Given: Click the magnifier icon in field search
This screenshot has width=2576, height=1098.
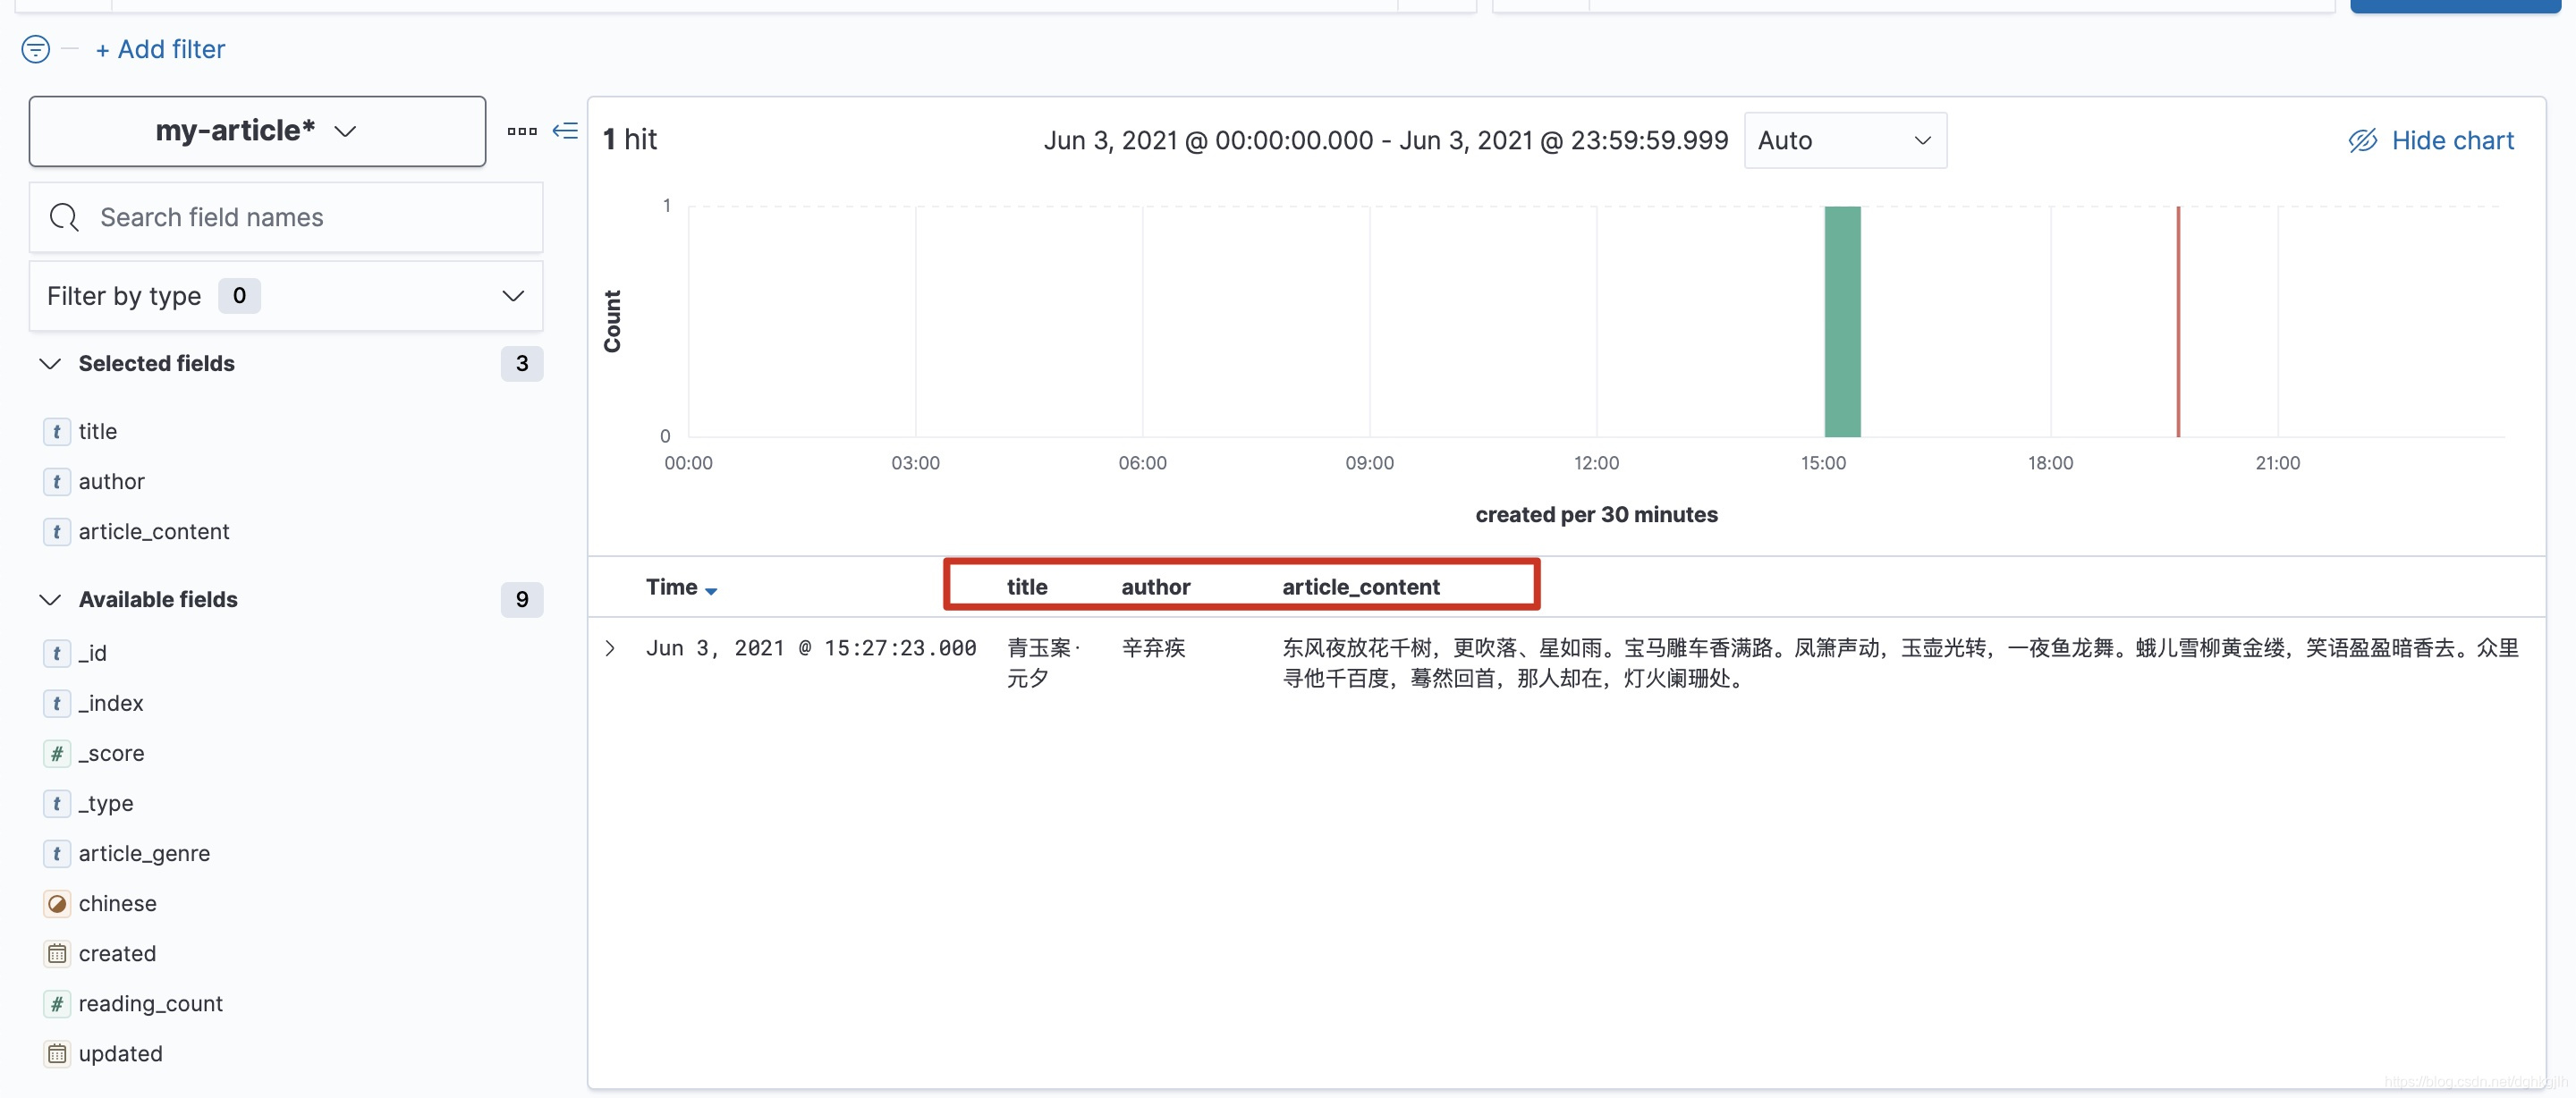Looking at the screenshot, I should pyautogui.click(x=64, y=217).
